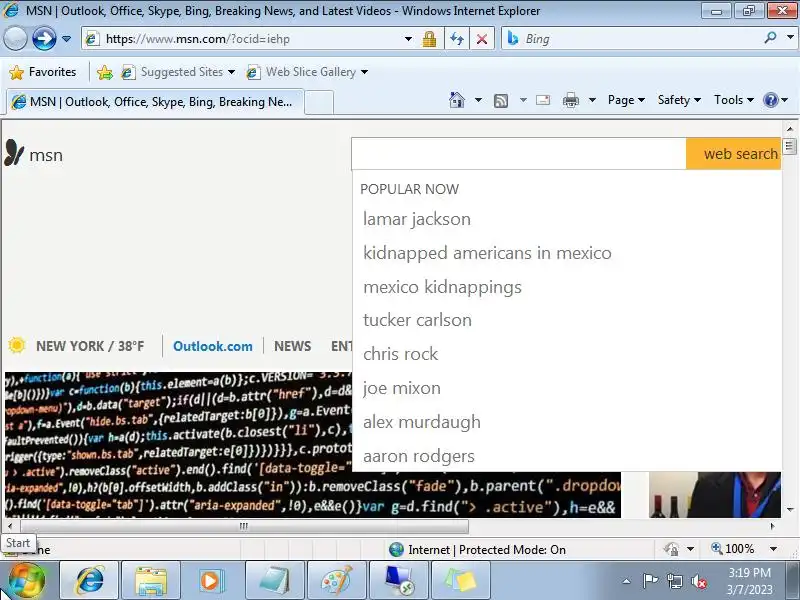The image size is (800, 600).
Task: Open Web Slice Gallery link
Action: tap(307, 72)
